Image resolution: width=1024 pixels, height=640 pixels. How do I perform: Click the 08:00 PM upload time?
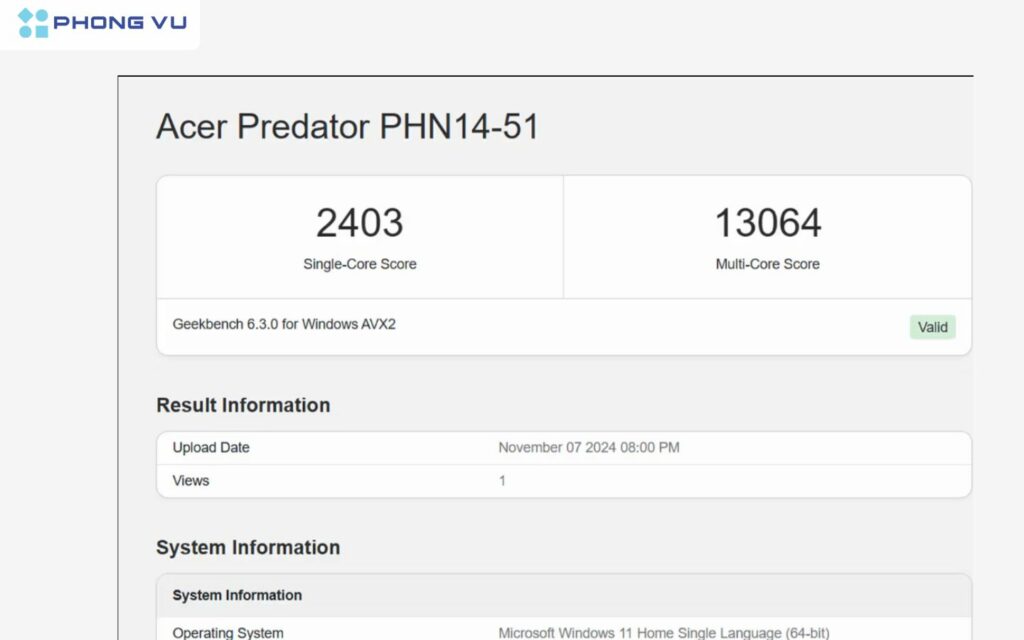649,448
